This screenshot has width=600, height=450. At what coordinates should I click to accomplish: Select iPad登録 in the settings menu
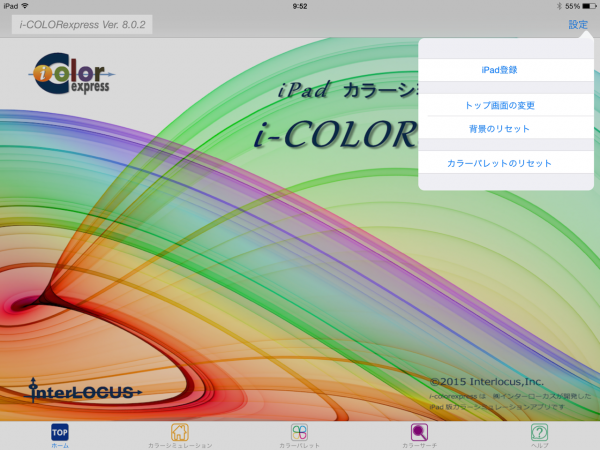pos(506,70)
